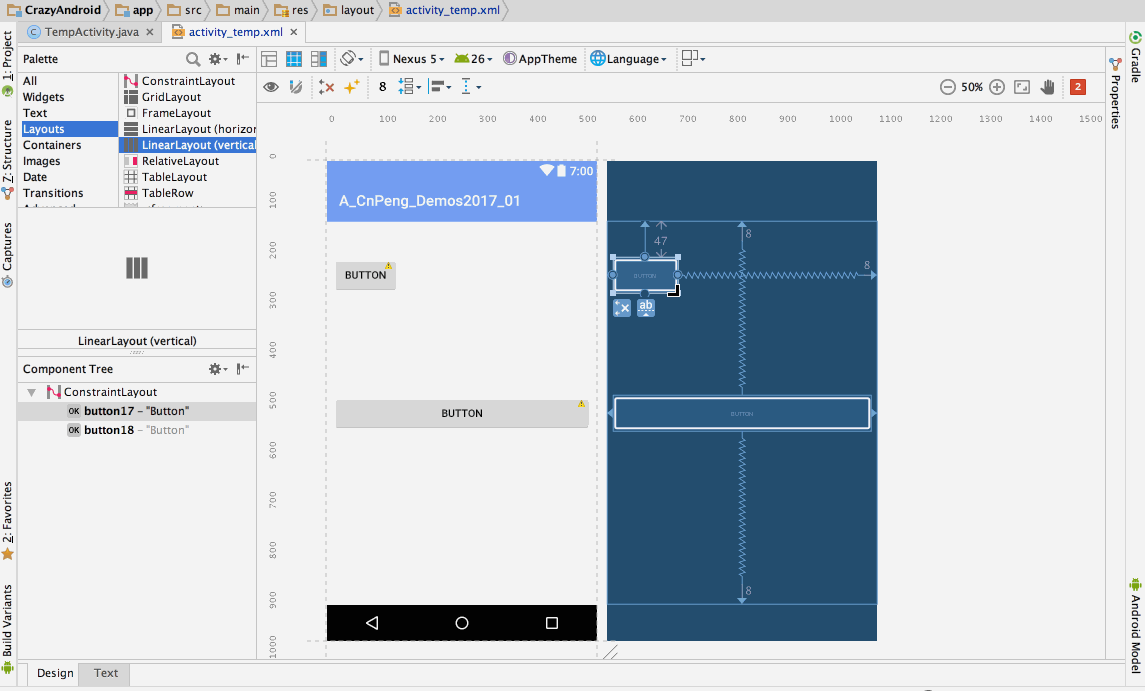This screenshot has height=691, width=1145.
Task: Open the layout variants dropdown
Action: point(693,58)
